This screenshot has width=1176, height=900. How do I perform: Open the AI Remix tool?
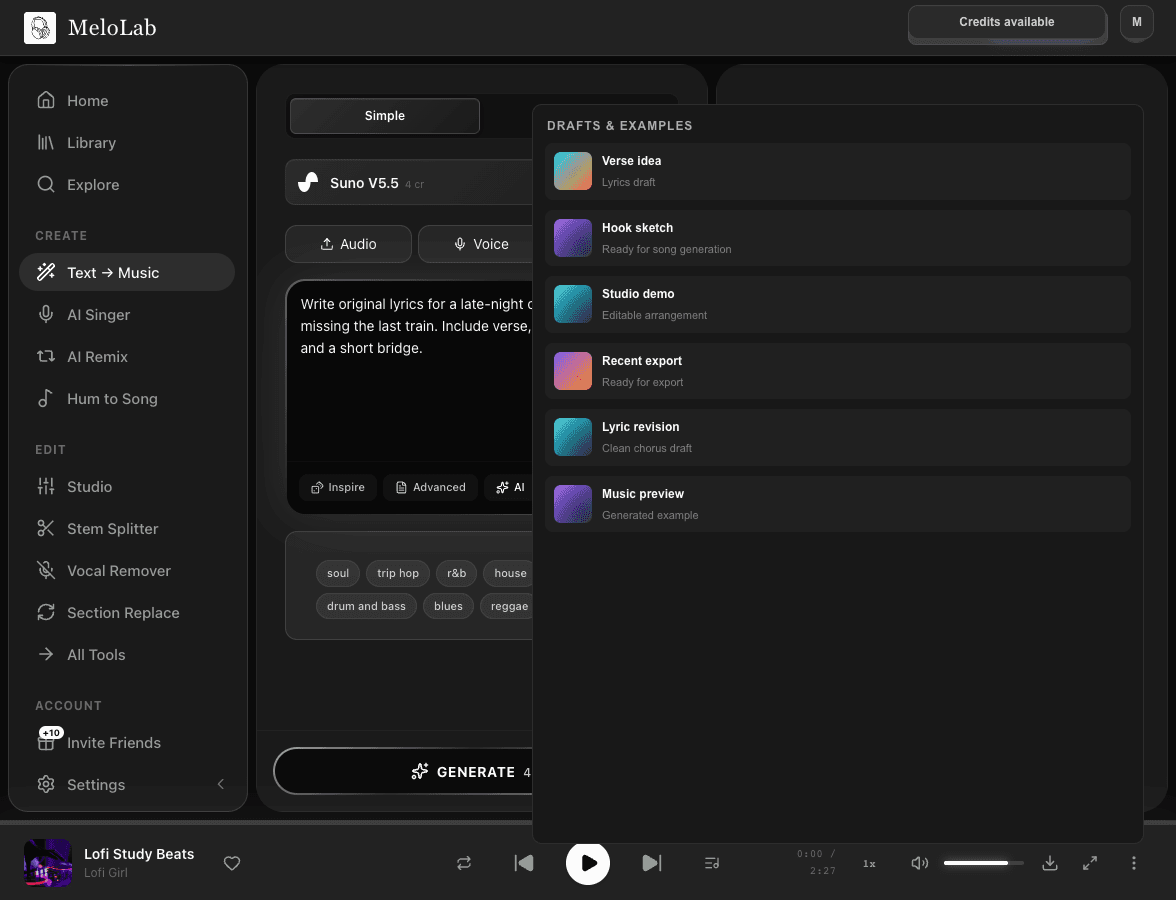(x=127, y=356)
